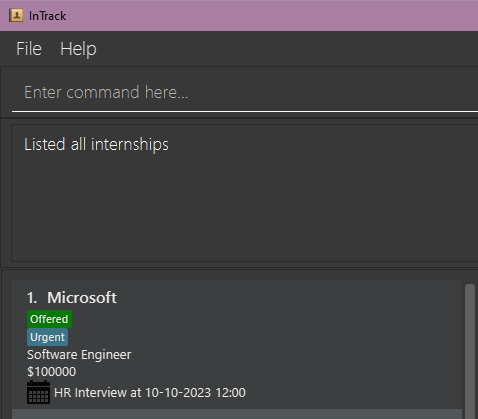
Task: Click the Offered status tag
Action: pos(49,319)
